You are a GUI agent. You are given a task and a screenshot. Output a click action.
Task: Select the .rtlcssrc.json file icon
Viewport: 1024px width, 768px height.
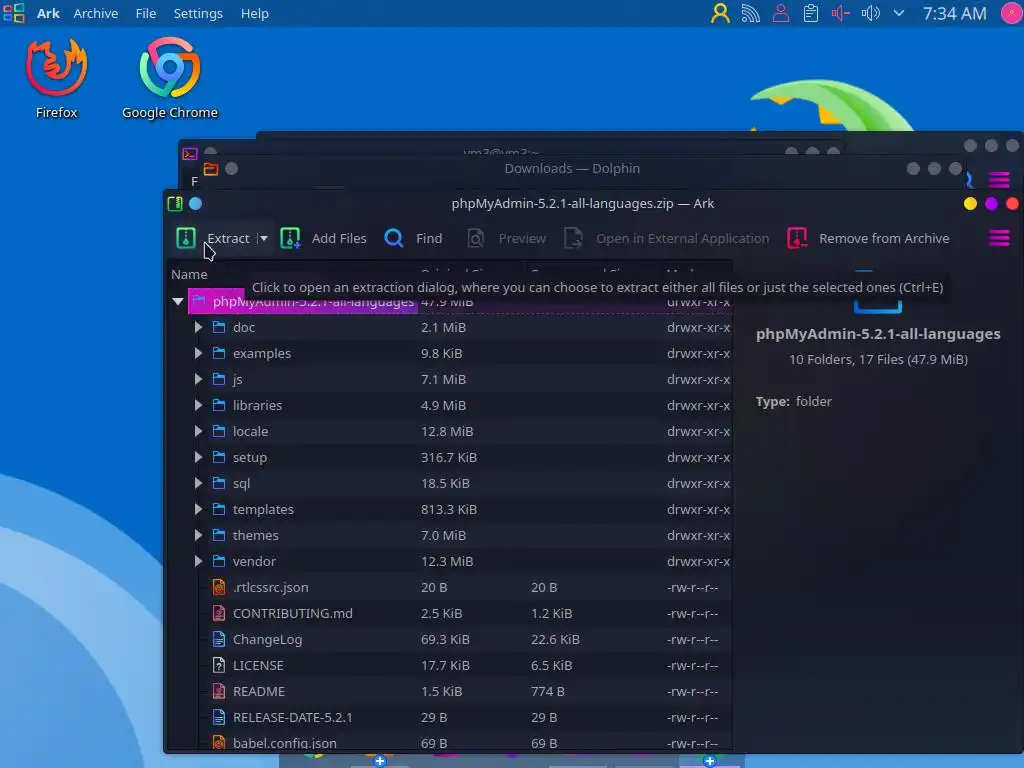click(x=219, y=587)
